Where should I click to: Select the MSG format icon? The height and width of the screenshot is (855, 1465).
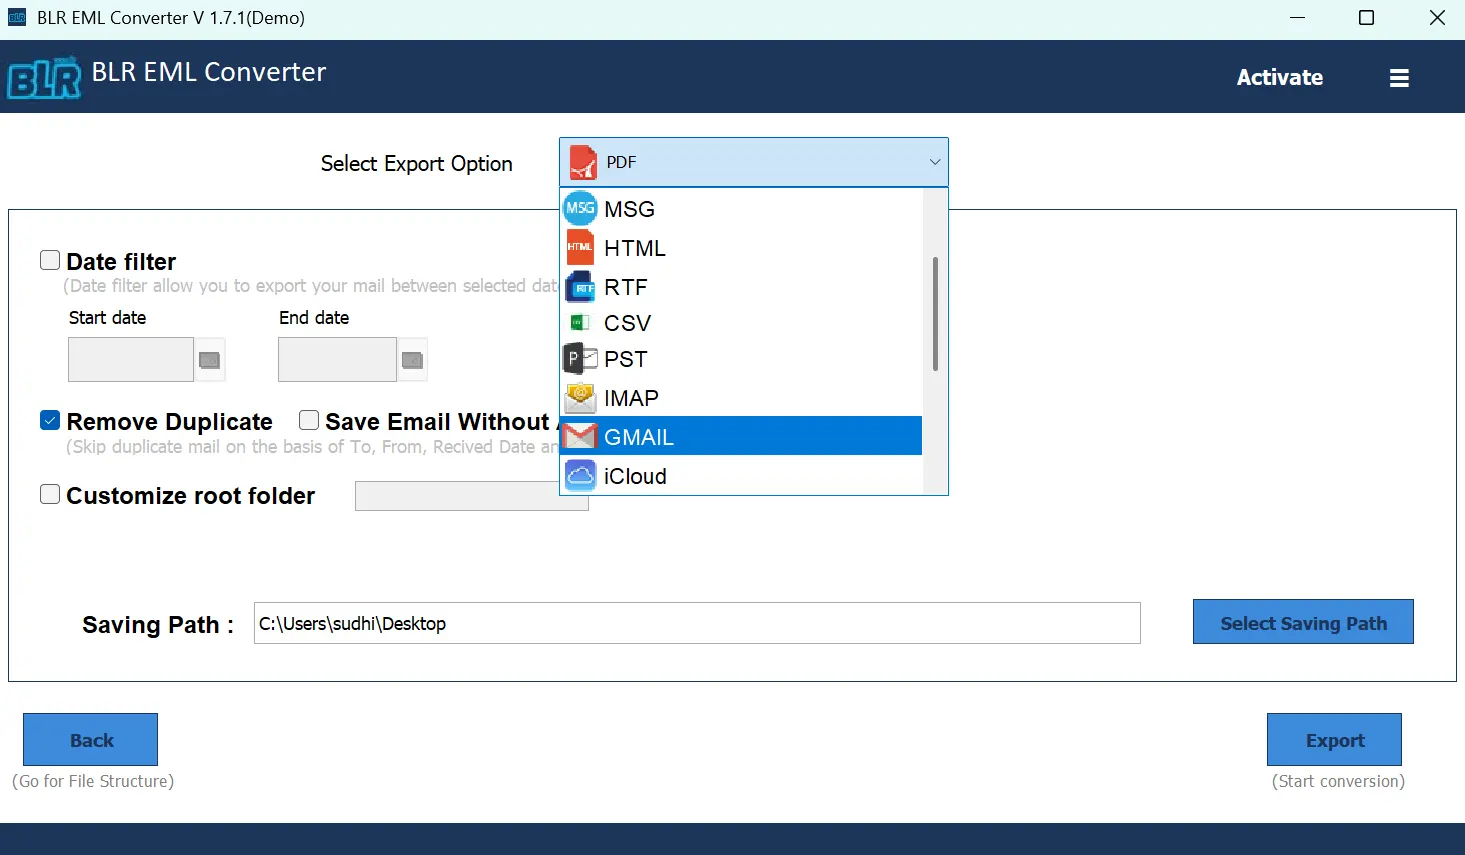click(x=580, y=208)
